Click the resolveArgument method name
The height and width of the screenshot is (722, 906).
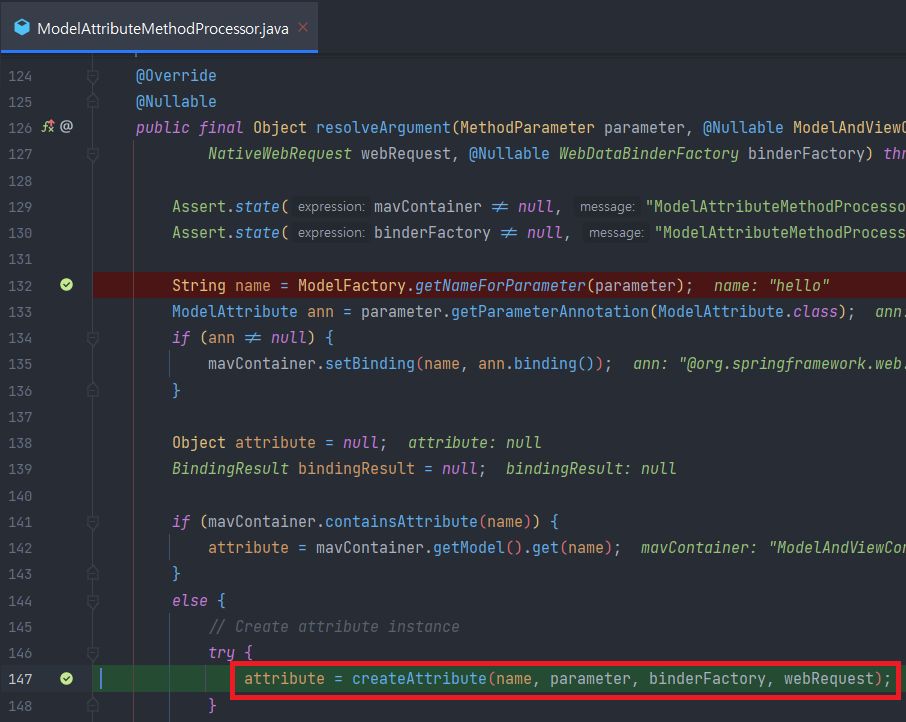click(383, 128)
